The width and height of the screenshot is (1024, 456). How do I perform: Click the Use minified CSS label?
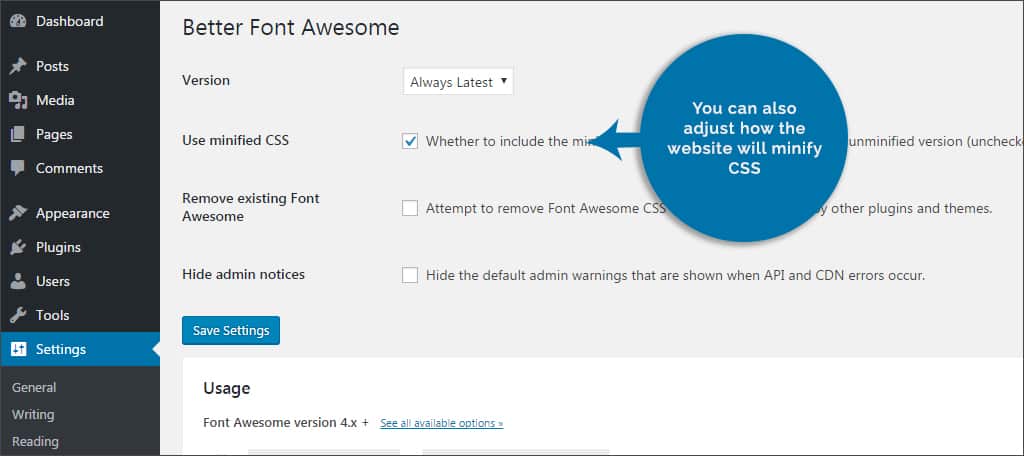point(235,140)
